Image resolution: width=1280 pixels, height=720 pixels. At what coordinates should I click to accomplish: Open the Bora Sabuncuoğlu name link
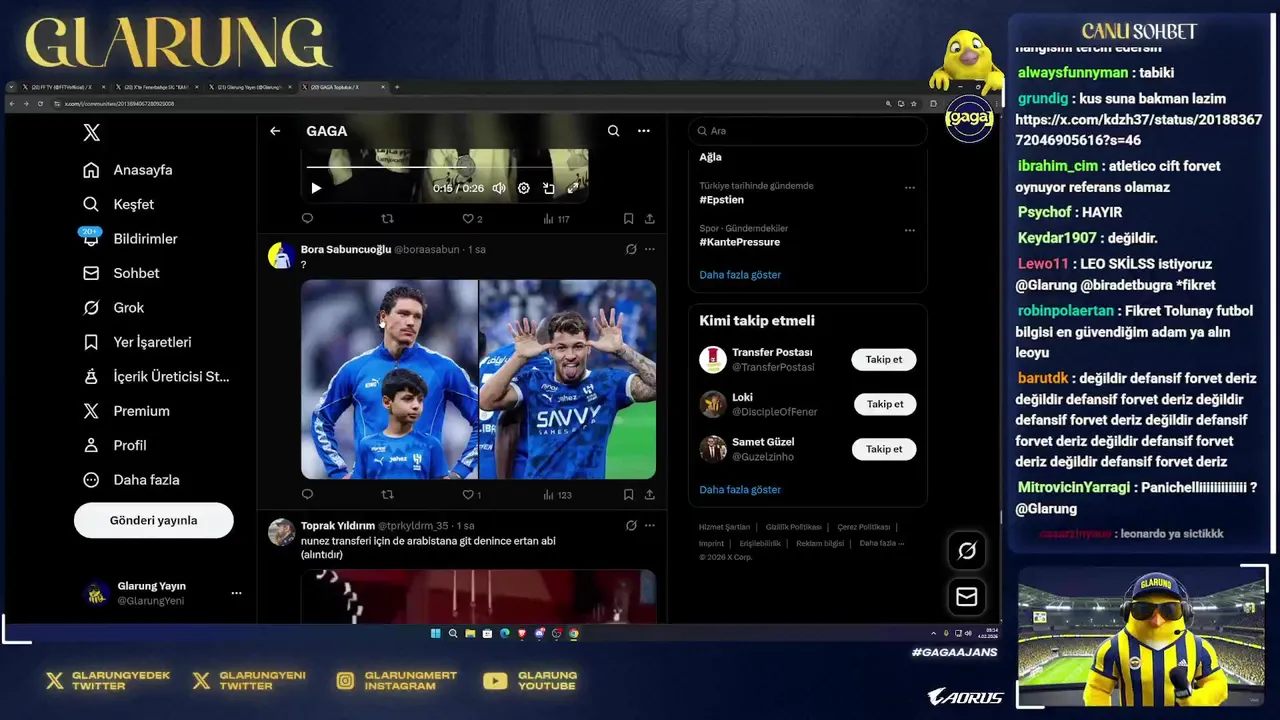[x=346, y=249]
